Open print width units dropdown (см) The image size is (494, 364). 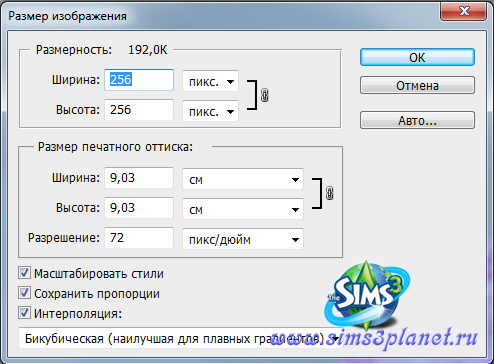point(243,179)
